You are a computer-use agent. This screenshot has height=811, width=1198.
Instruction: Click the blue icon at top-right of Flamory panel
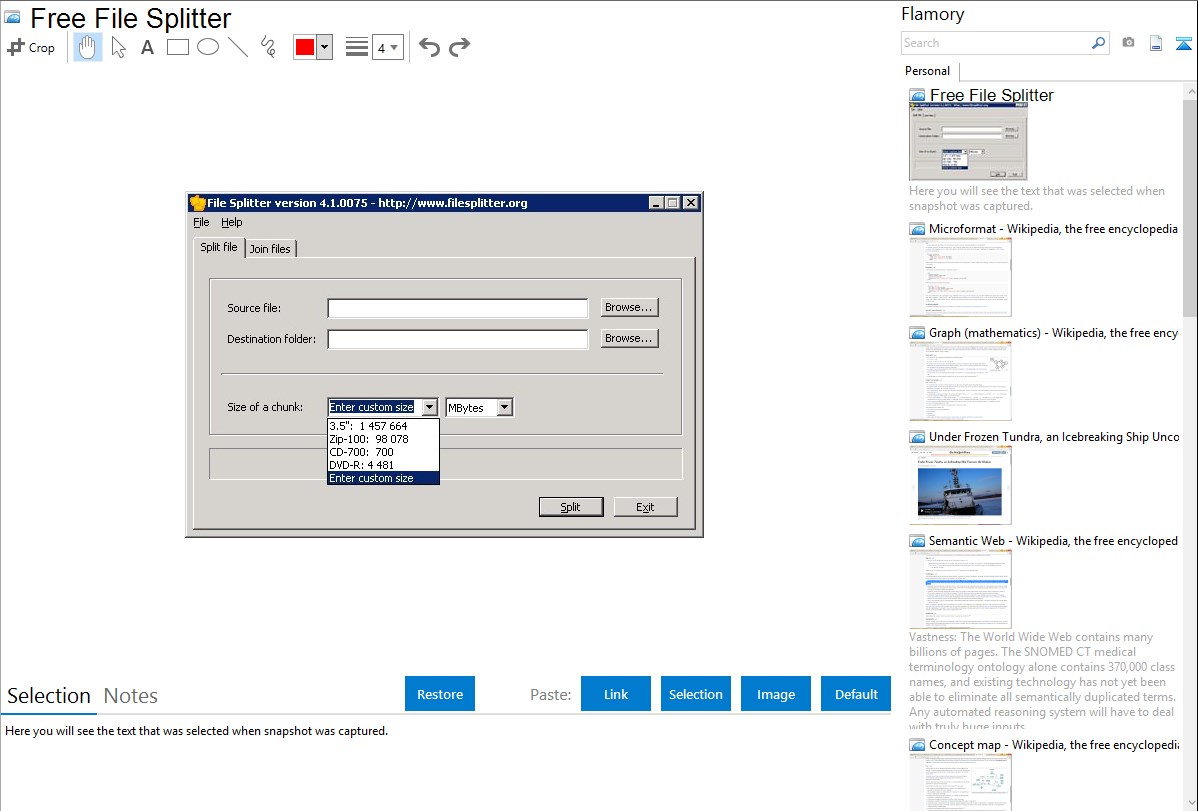pyautogui.click(x=1183, y=43)
